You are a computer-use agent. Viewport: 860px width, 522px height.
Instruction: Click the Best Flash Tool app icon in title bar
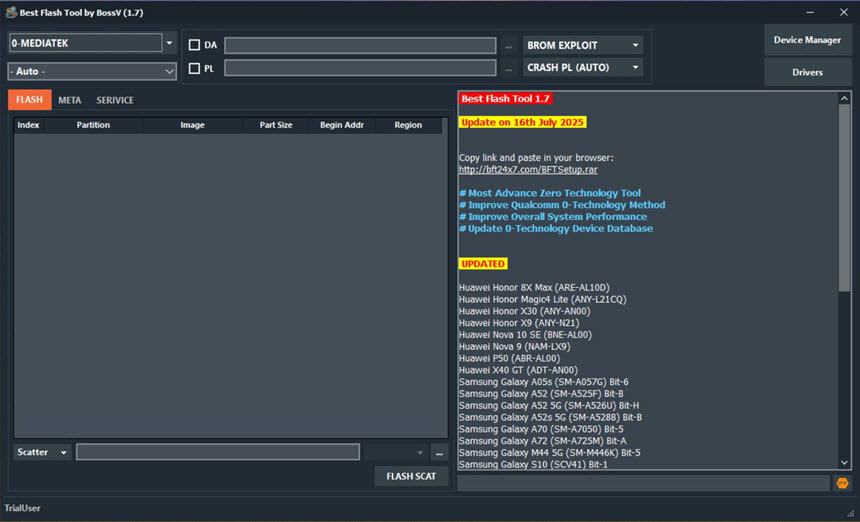tap(10, 12)
